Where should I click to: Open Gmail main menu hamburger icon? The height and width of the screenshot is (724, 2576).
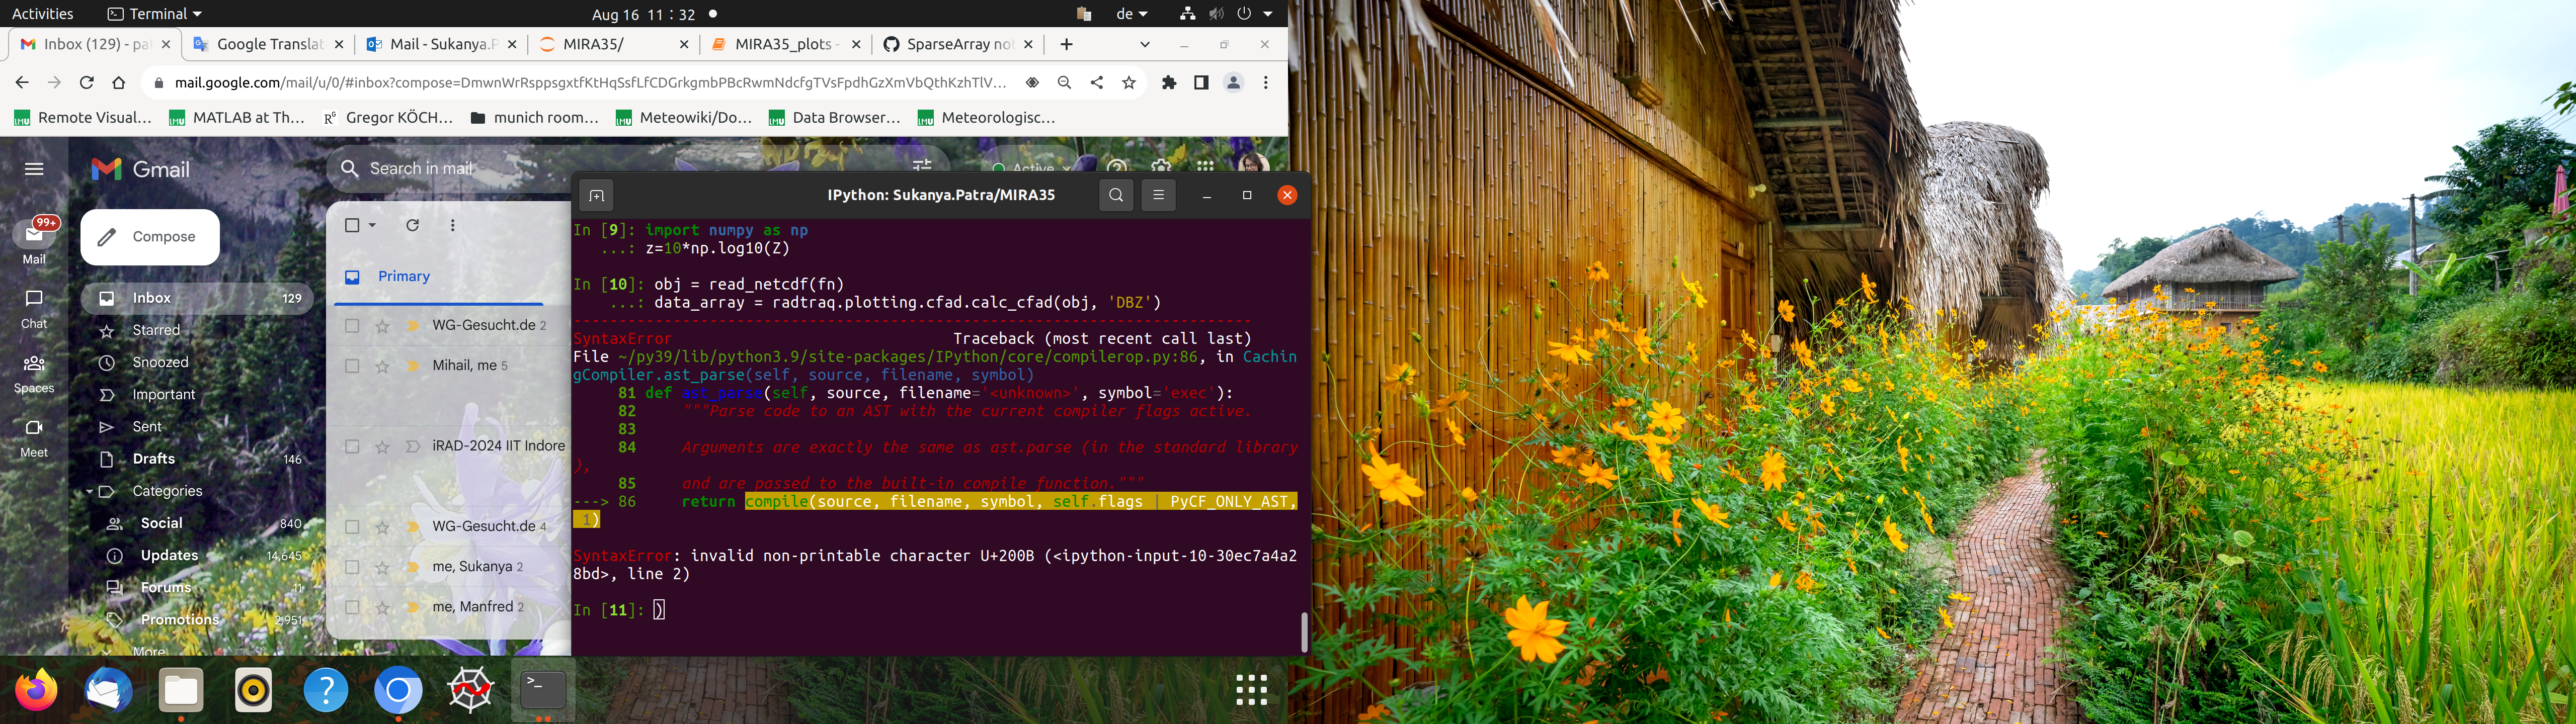(34, 169)
